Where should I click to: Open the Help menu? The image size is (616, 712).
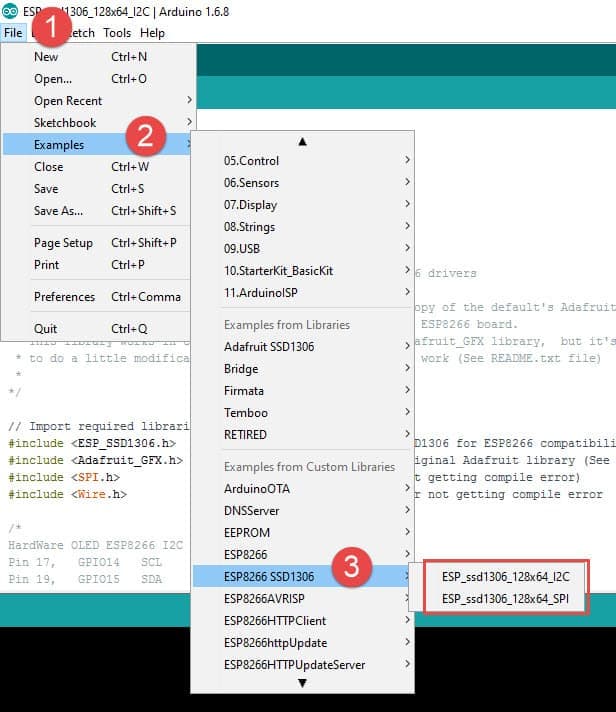(x=152, y=33)
